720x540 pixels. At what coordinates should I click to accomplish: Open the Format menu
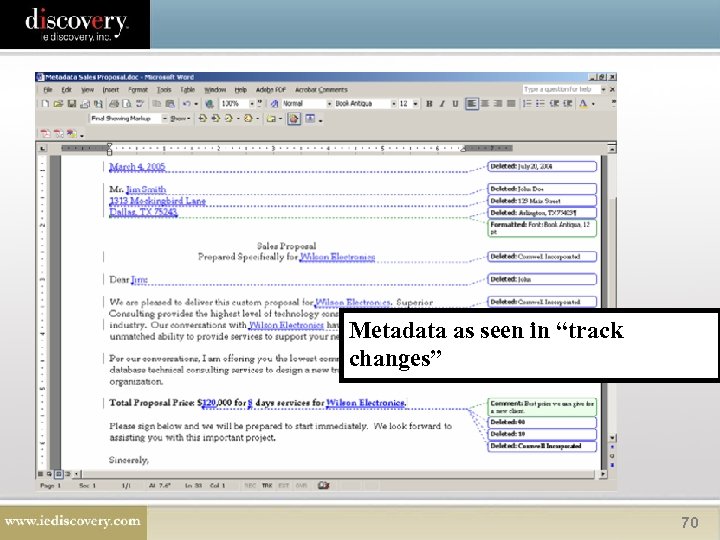pyautogui.click(x=138, y=90)
